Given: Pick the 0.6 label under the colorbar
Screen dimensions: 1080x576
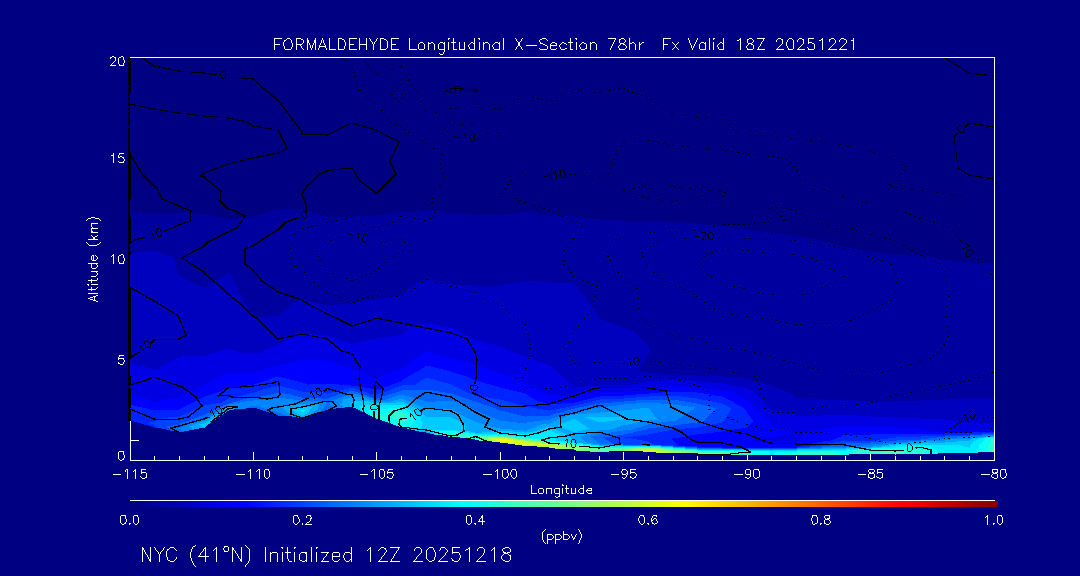Looking at the screenshot, I should click(648, 520).
